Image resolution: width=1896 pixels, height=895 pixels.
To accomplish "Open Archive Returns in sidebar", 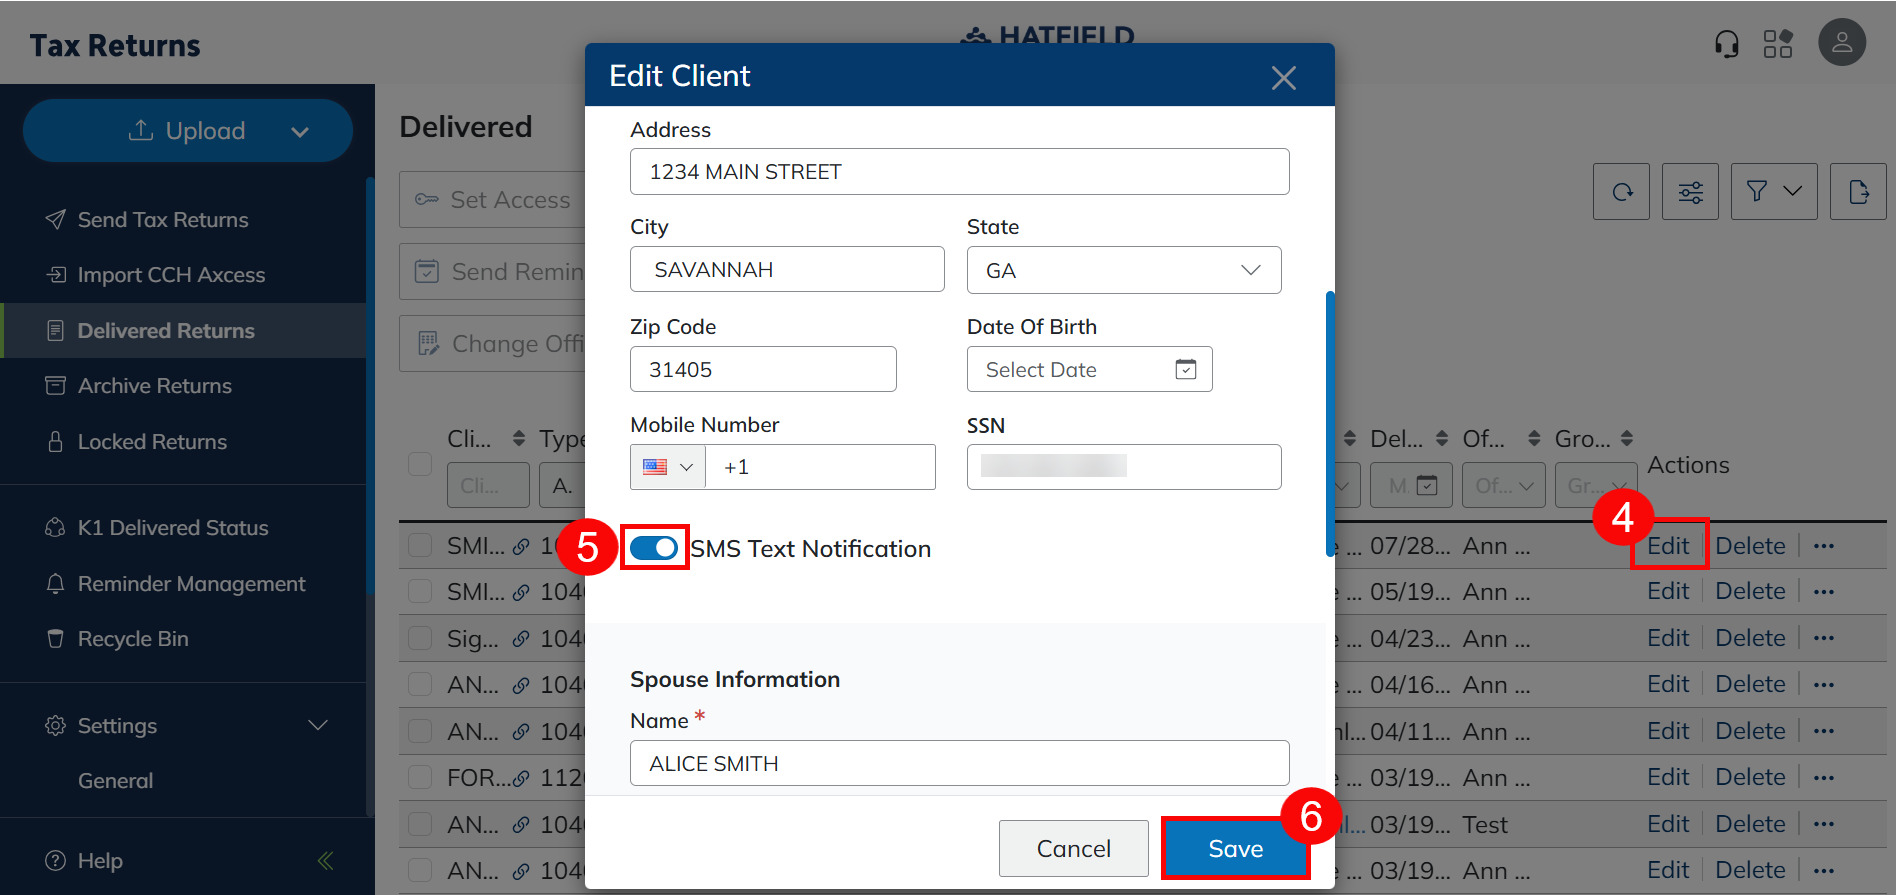I will point(154,386).
